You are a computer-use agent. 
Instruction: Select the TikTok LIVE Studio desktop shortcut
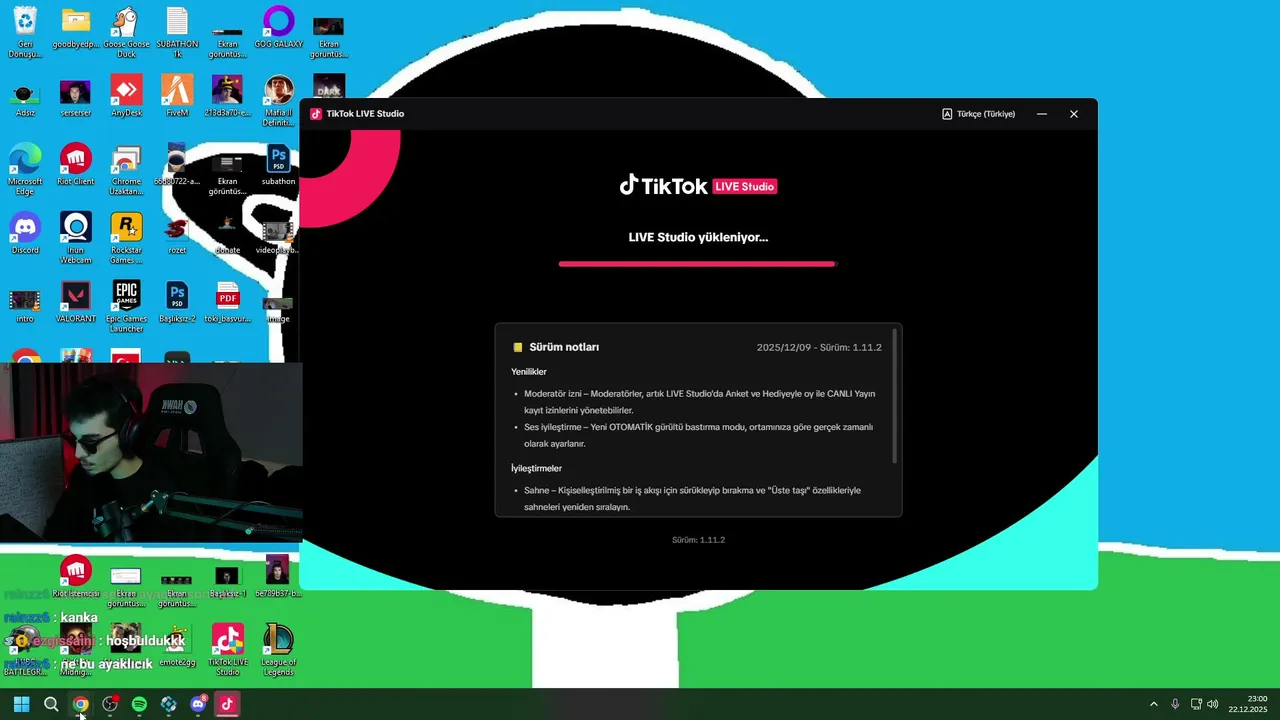point(228,649)
